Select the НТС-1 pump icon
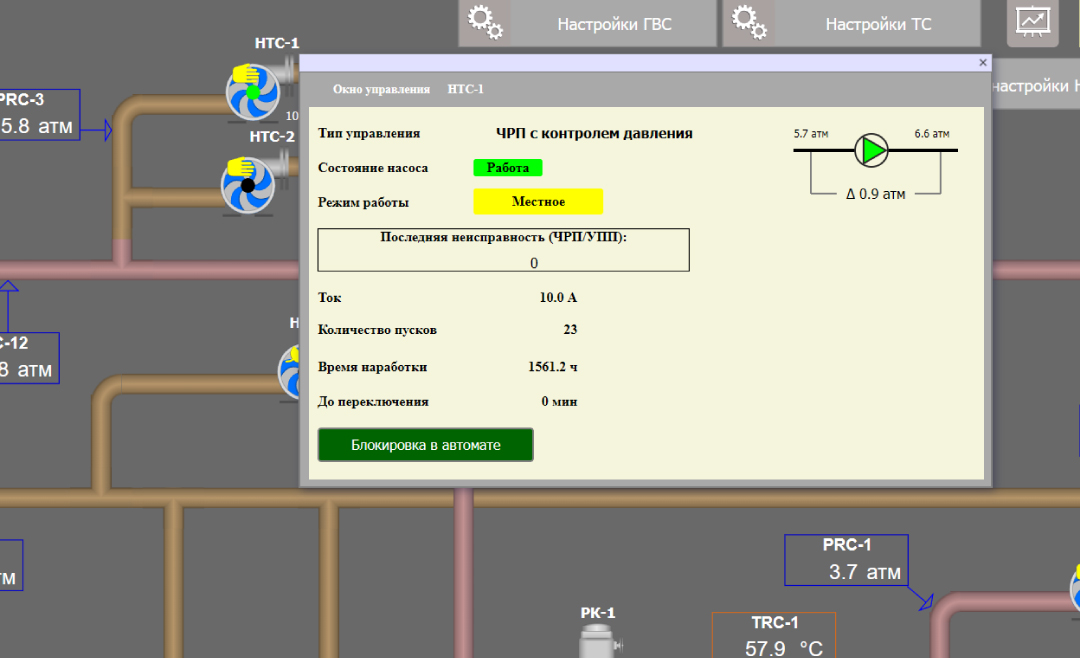Image resolution: width=1080 pixels, height=658 pixels. (x=253, y=93)
